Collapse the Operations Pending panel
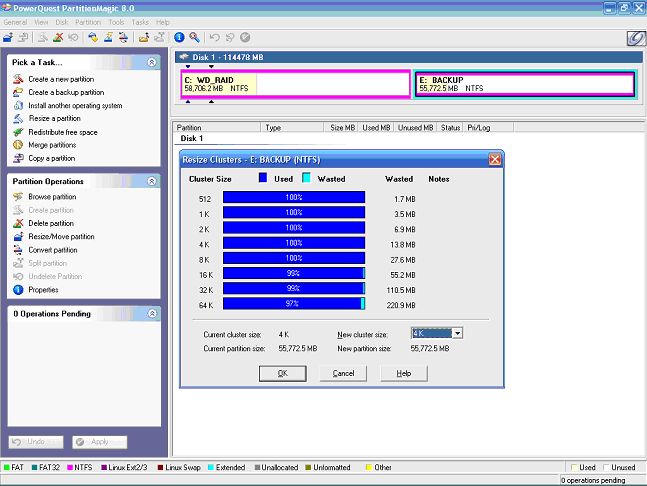 point(151,314)
